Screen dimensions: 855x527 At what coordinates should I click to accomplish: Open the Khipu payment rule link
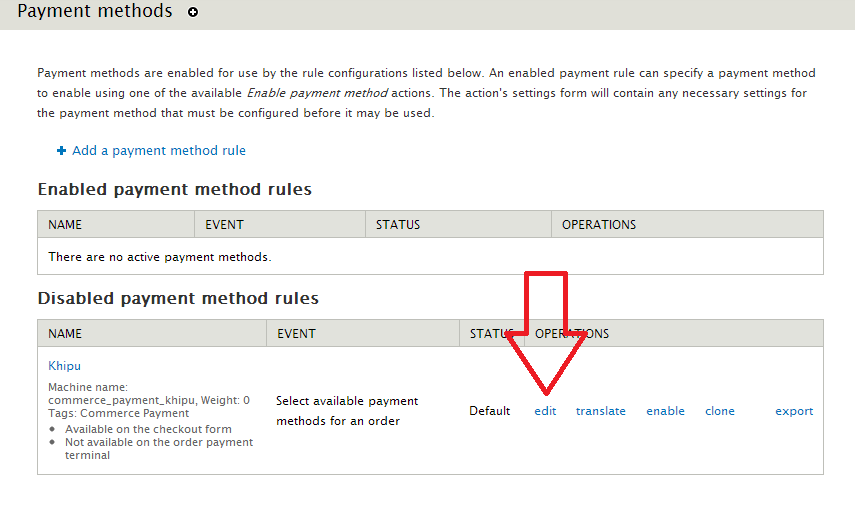point(64,366)
